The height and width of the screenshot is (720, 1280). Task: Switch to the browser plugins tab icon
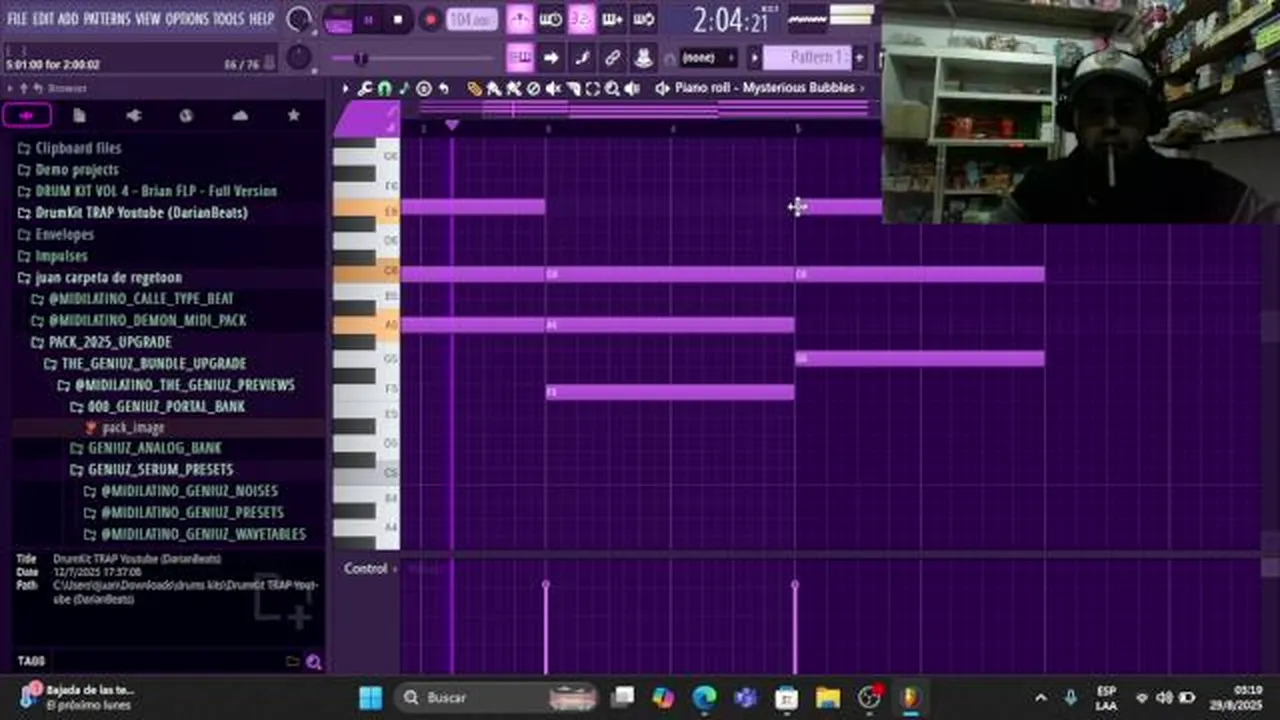pyautogui.click(x=133, y=116)
